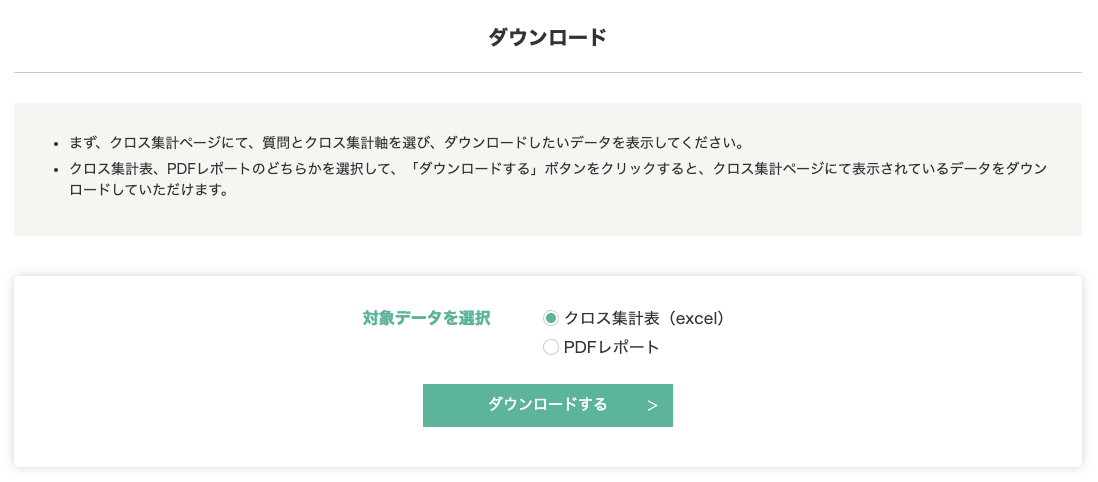Image resolution: width=1098 pixels, height=482 pixels.
Task: Click the bullet marker before クロス集計表、PDFレポート
Action: (x=59, y=171)
